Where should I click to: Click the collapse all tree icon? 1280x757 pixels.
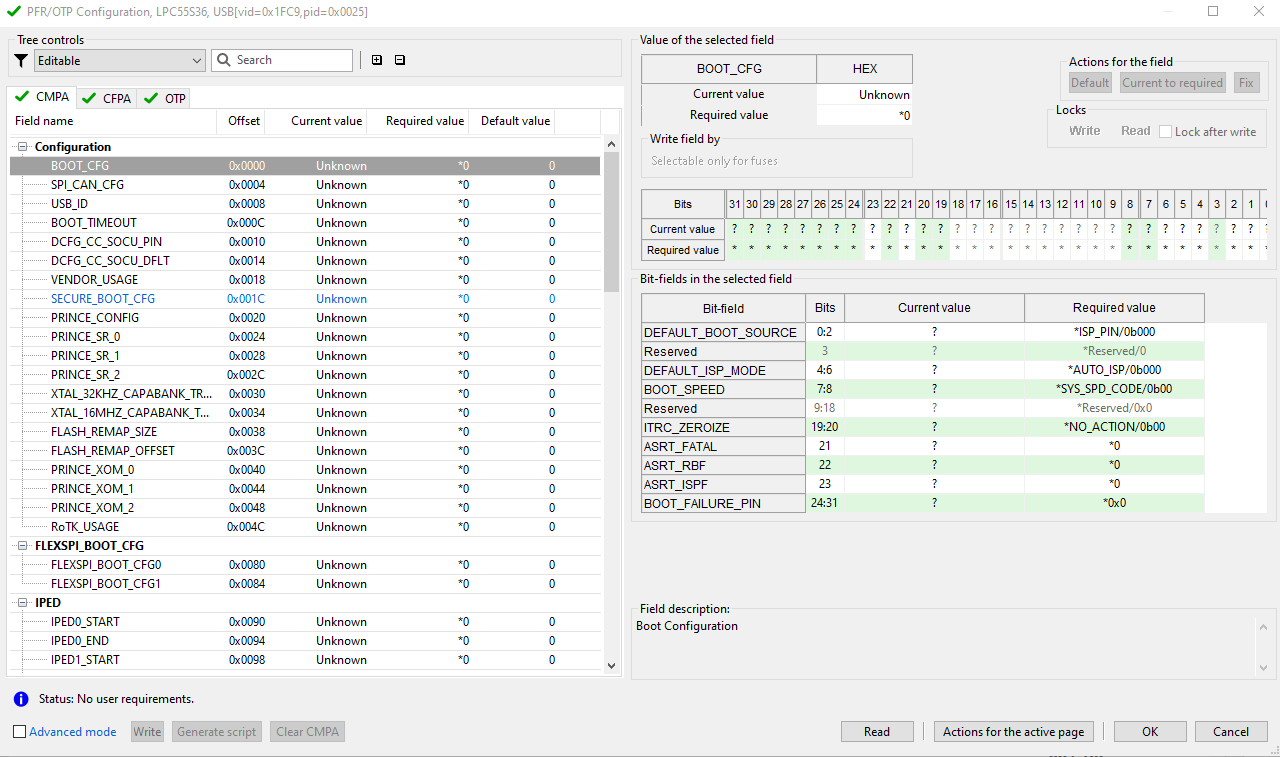click(x=400, y=60)
